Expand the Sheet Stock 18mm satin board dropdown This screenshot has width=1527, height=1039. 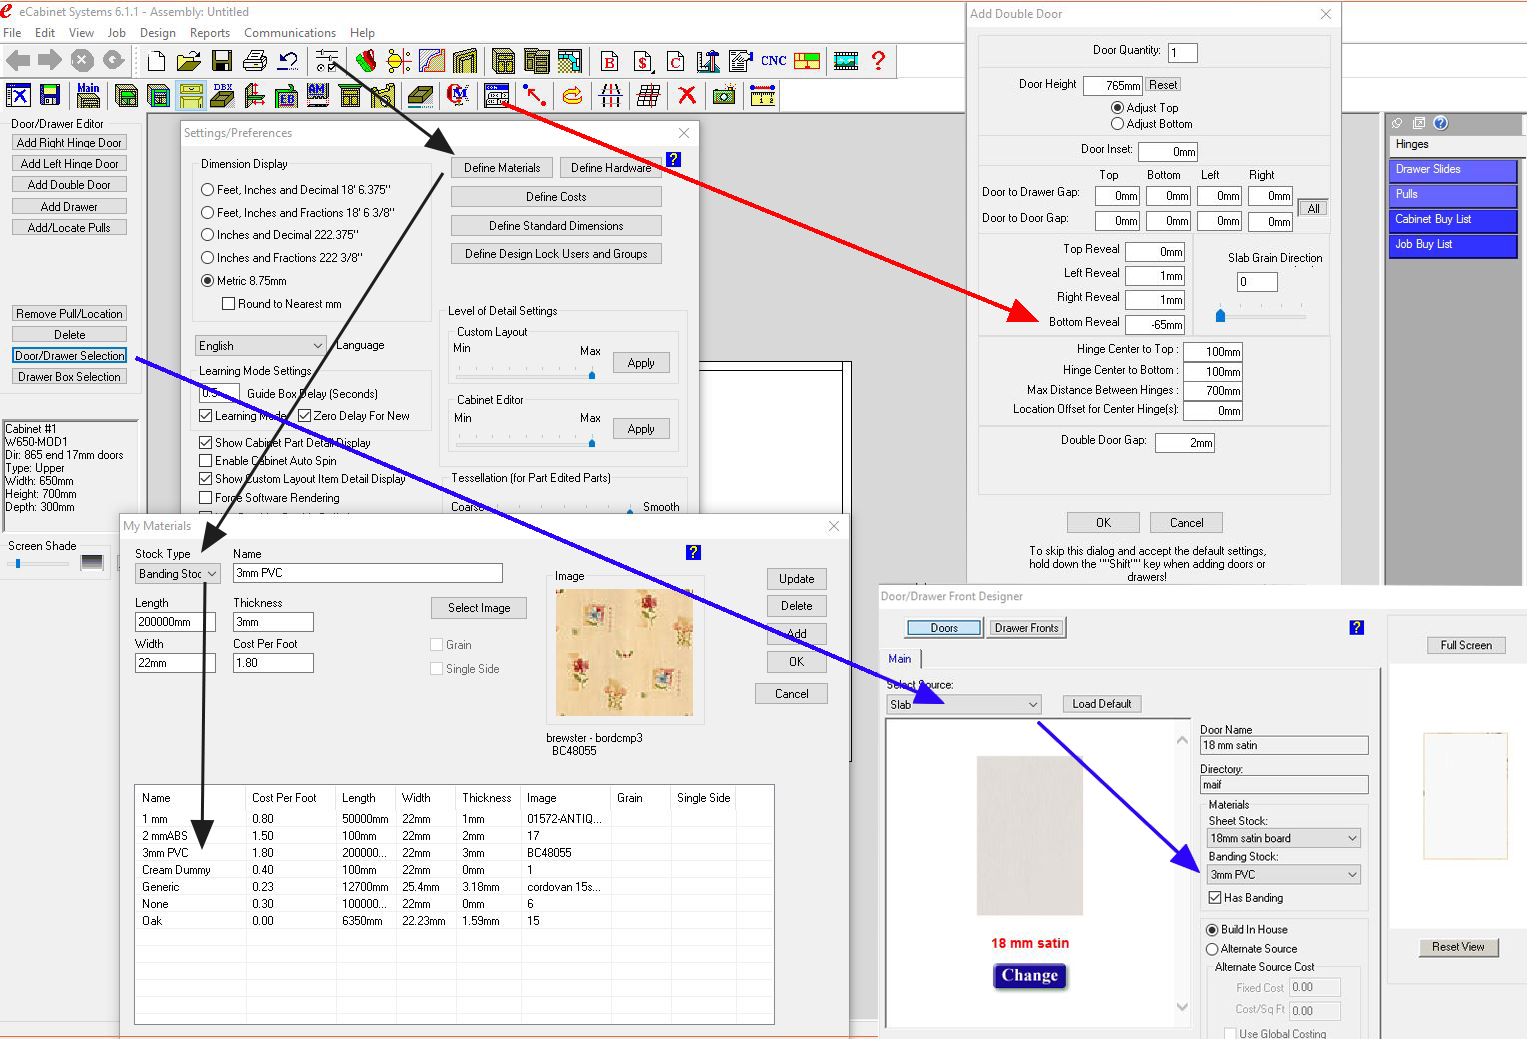click(x=1284, y=838)
